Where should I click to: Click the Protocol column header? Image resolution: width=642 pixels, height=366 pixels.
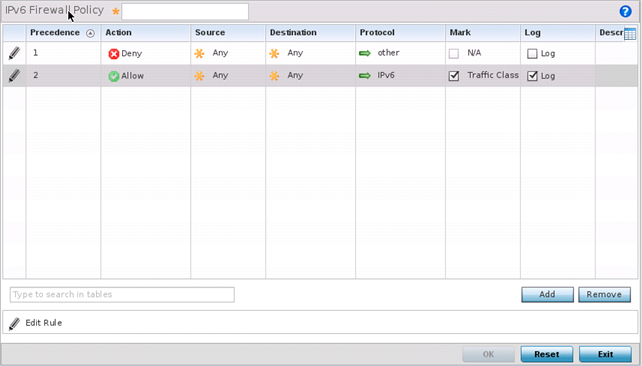pos(400,33)
